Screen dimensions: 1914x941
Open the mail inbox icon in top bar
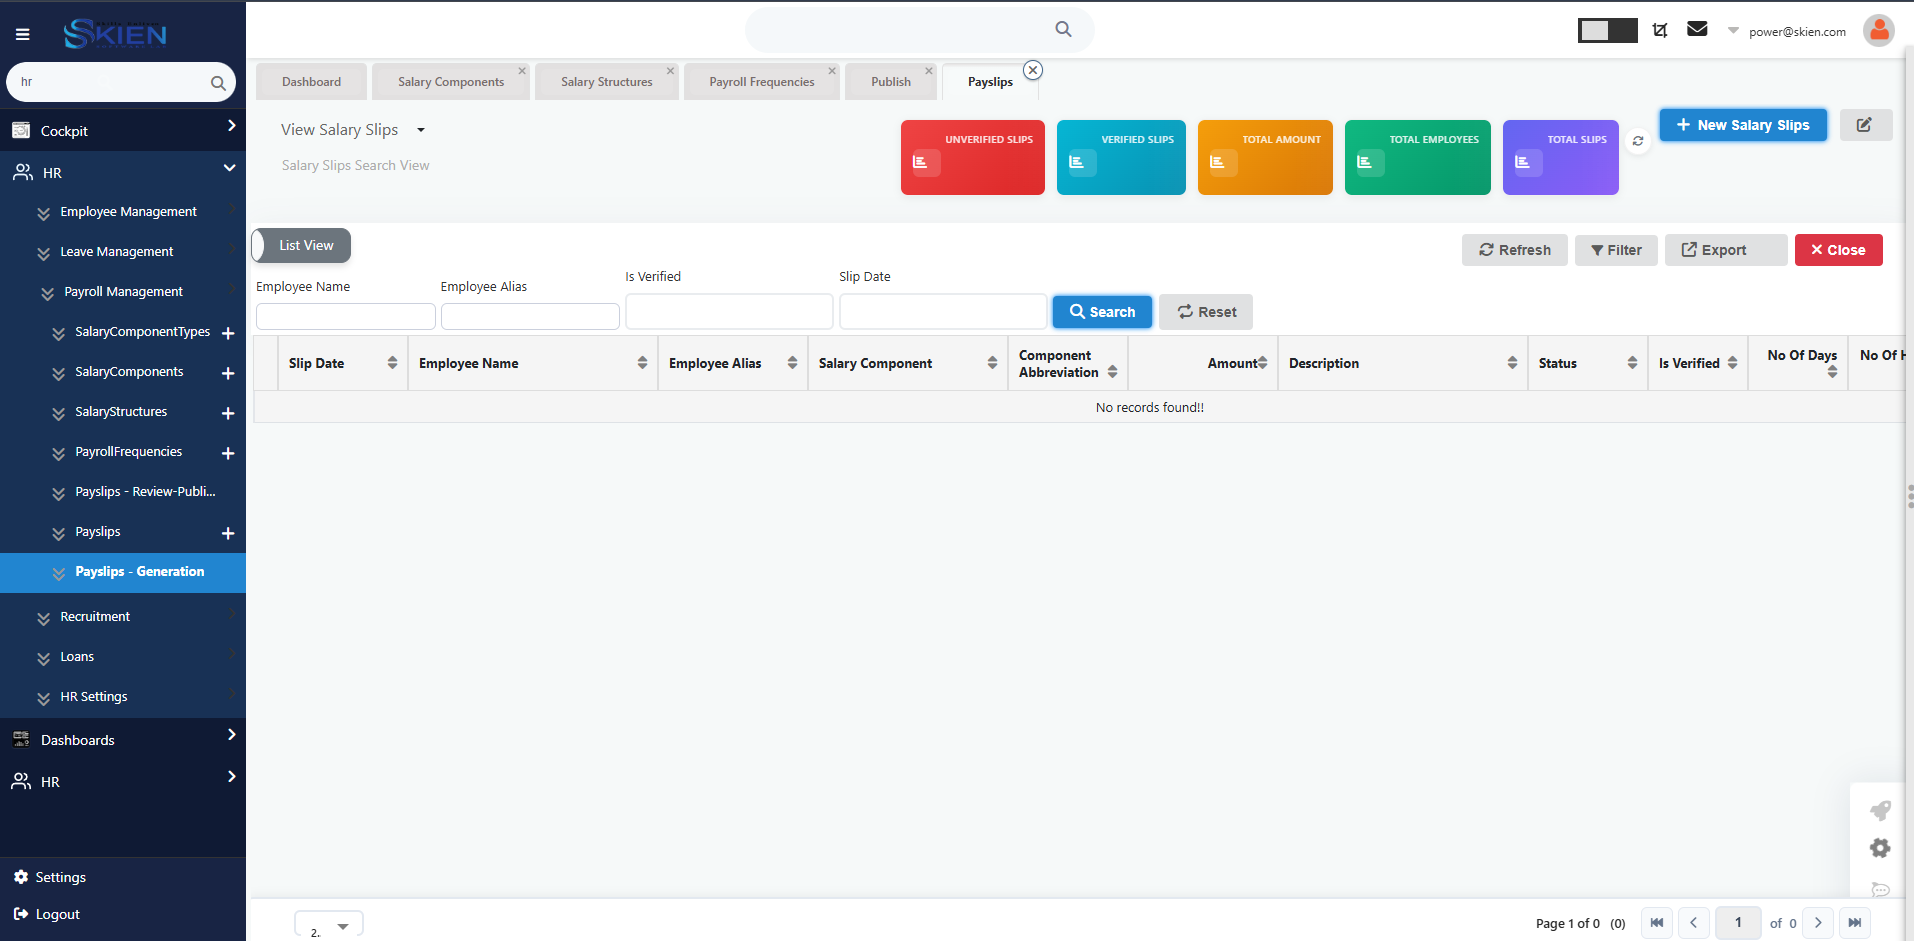1697,29
